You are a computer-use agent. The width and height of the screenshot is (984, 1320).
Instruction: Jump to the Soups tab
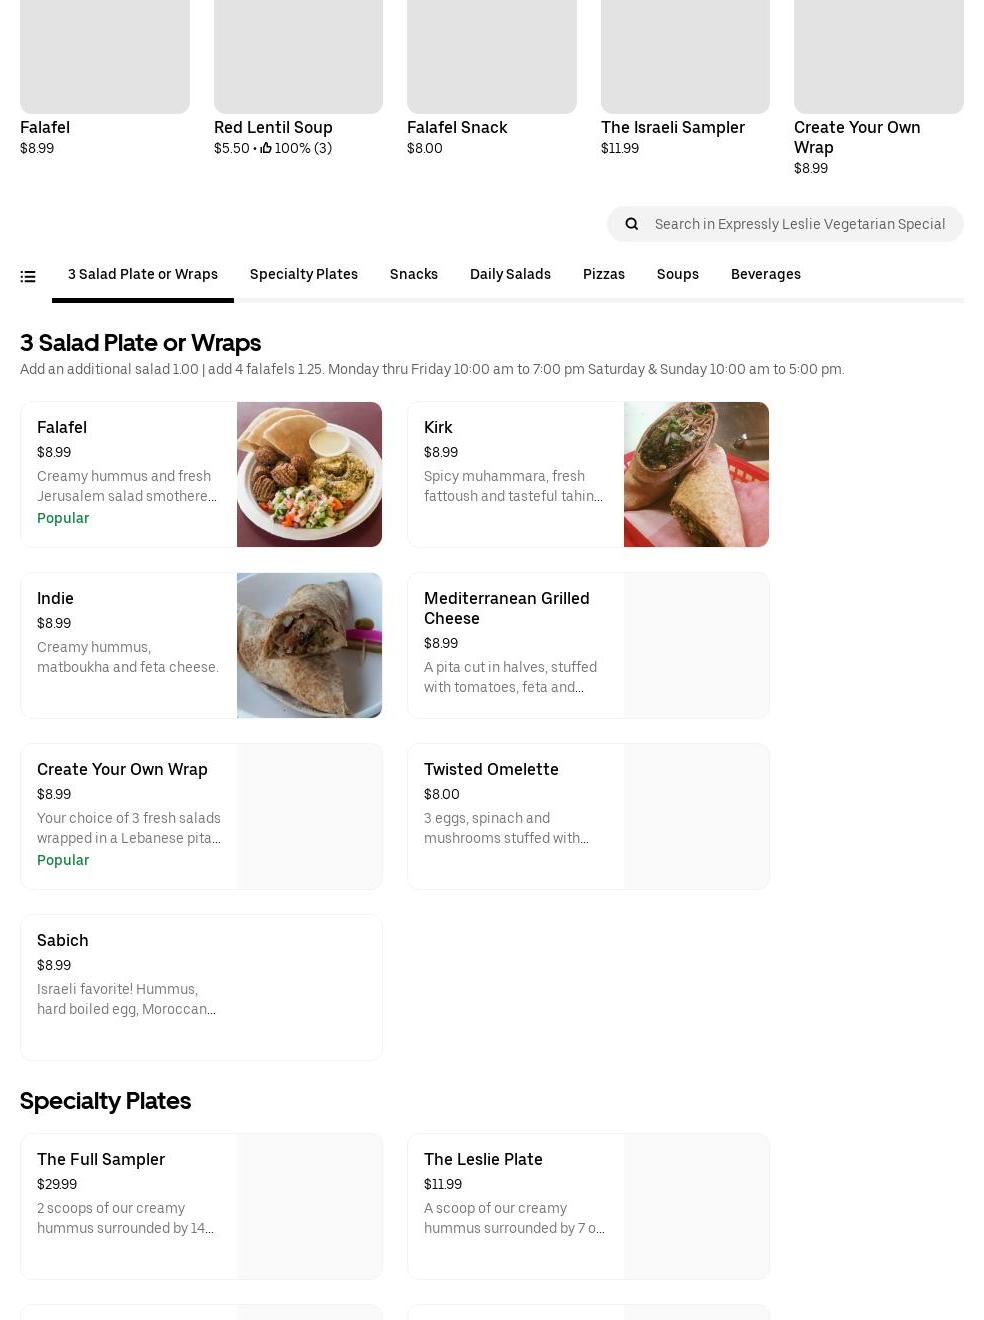(x=677, y=274)
